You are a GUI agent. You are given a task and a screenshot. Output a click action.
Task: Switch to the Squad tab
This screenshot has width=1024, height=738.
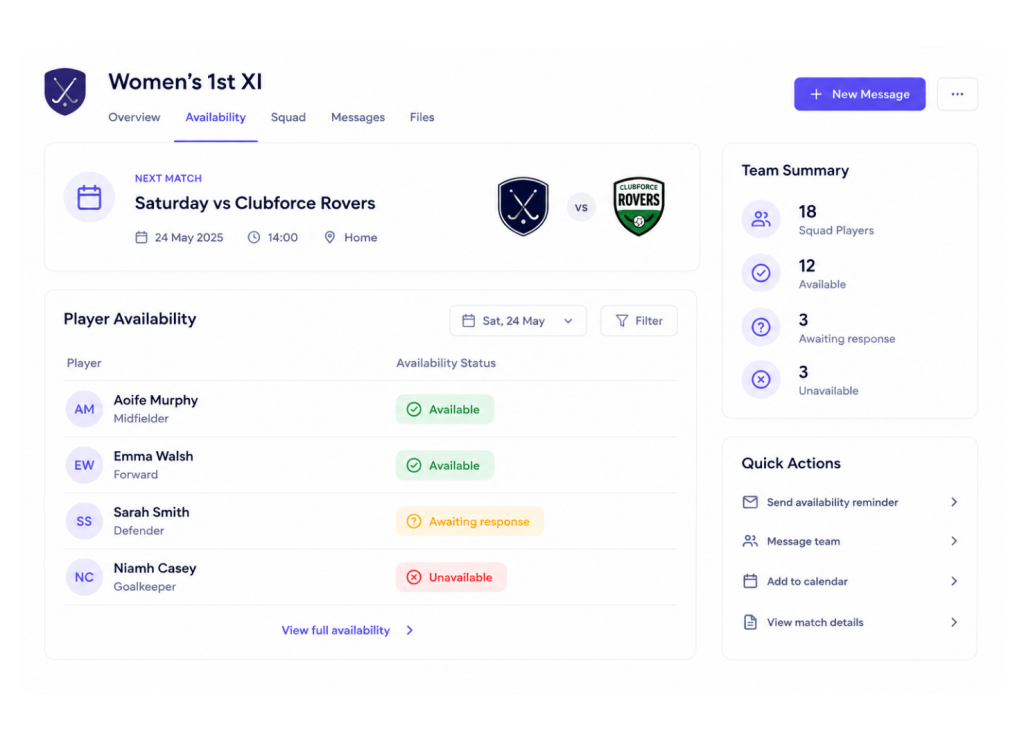tap(288, 118)
